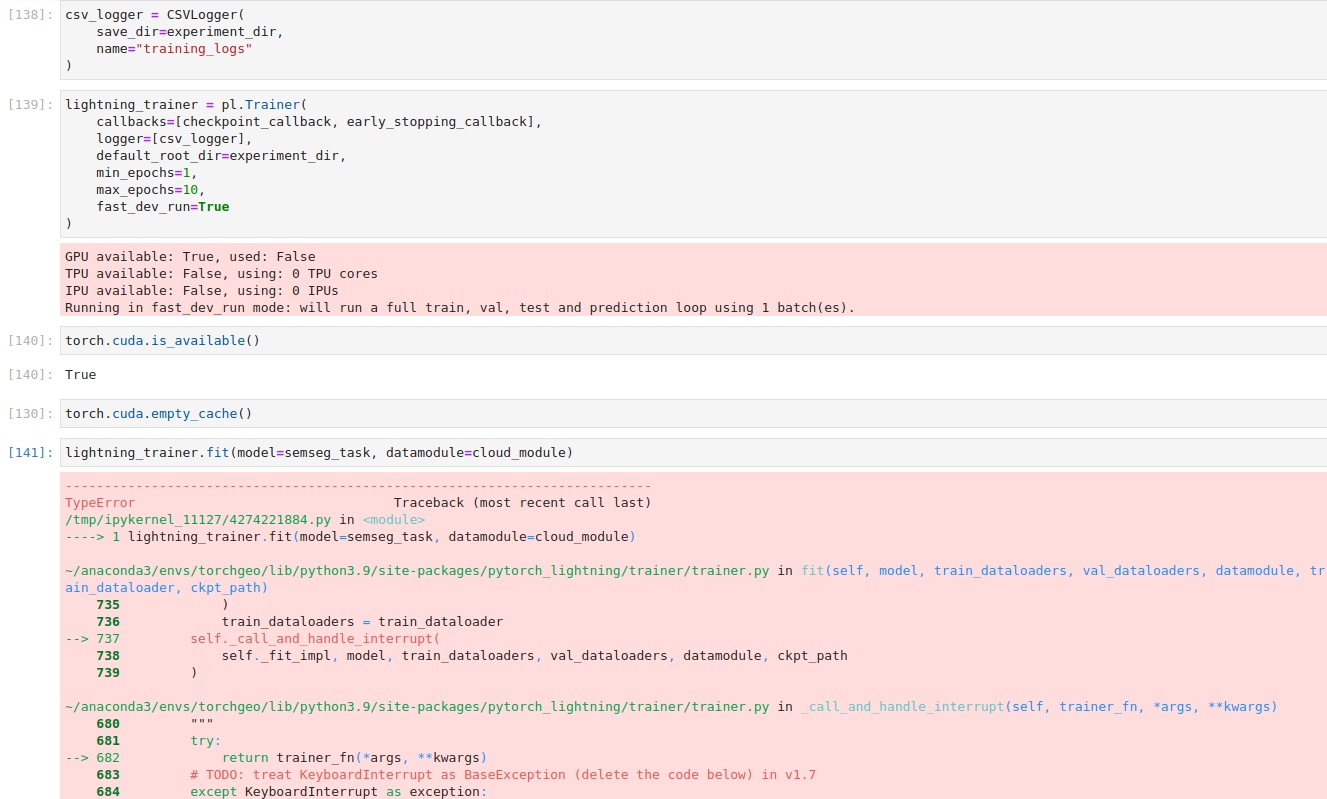Click the '# TODO: treat KeyboardInterrupt' comment
1327x799 pixels.
point(503,775)
